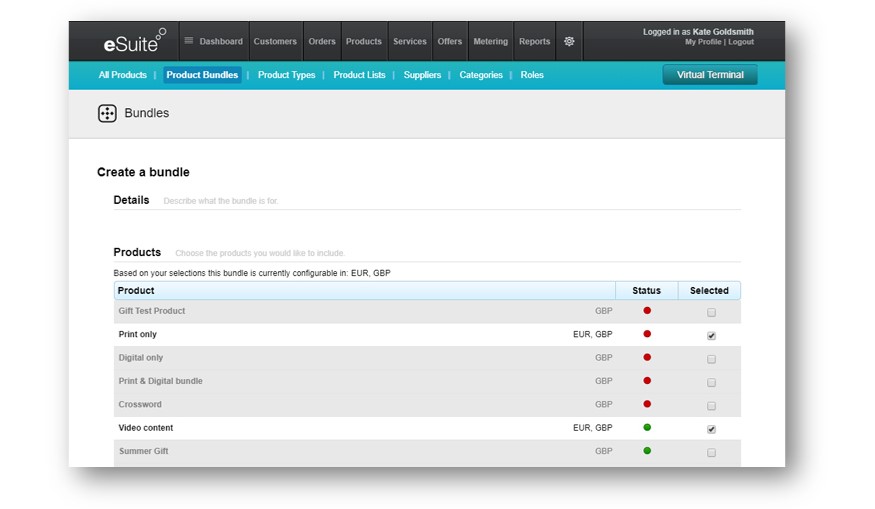Uncheck the Video content checkbox
The height and width of the screenshot is (509, 875).
711,429
